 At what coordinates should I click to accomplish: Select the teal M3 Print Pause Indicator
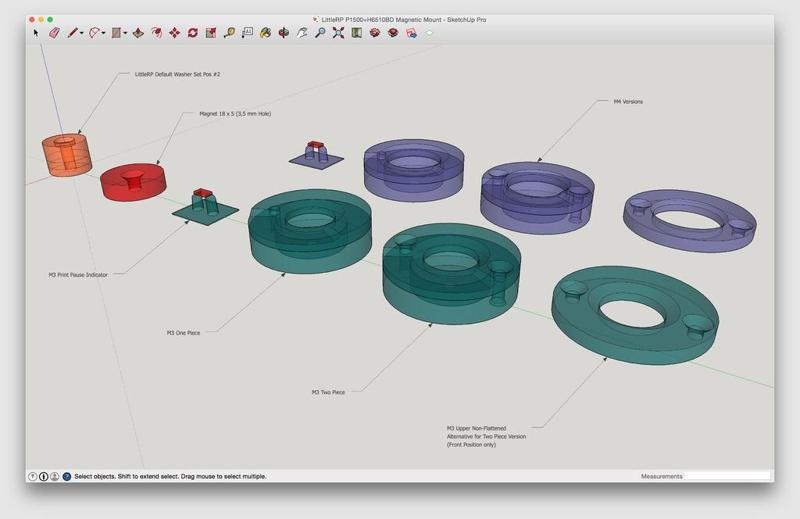coord(205,208)
